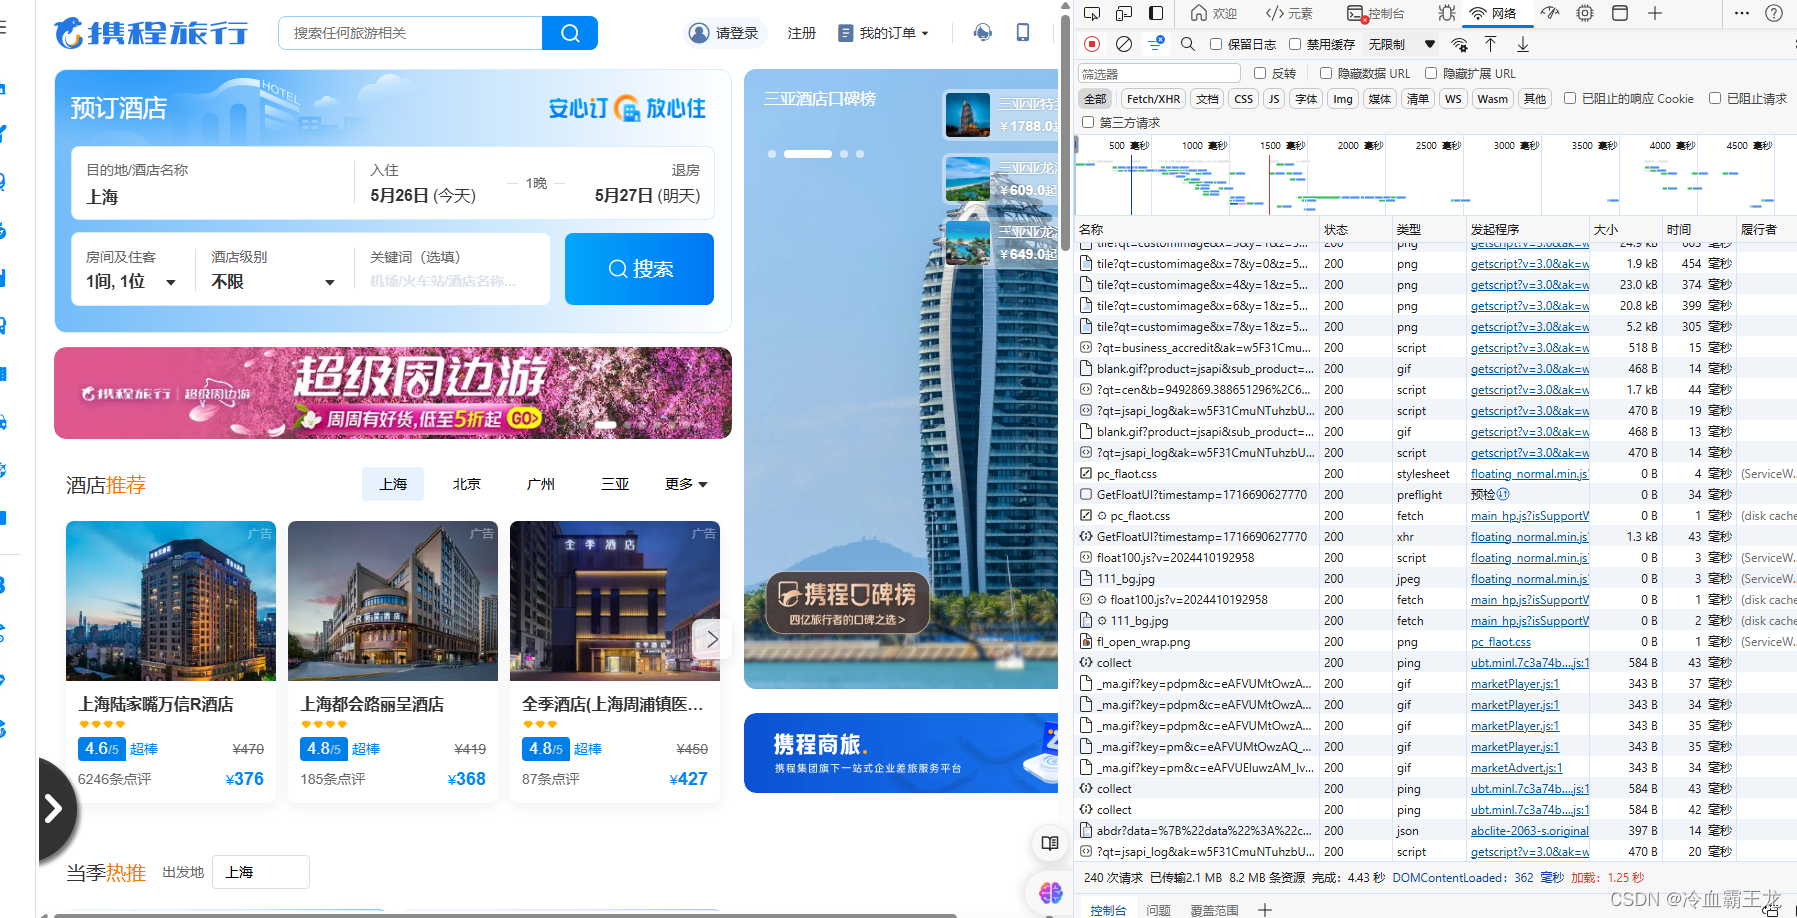Check 第三方请求 checkbox
The image size is (1797, 918).
click(x=1088, y=122)
